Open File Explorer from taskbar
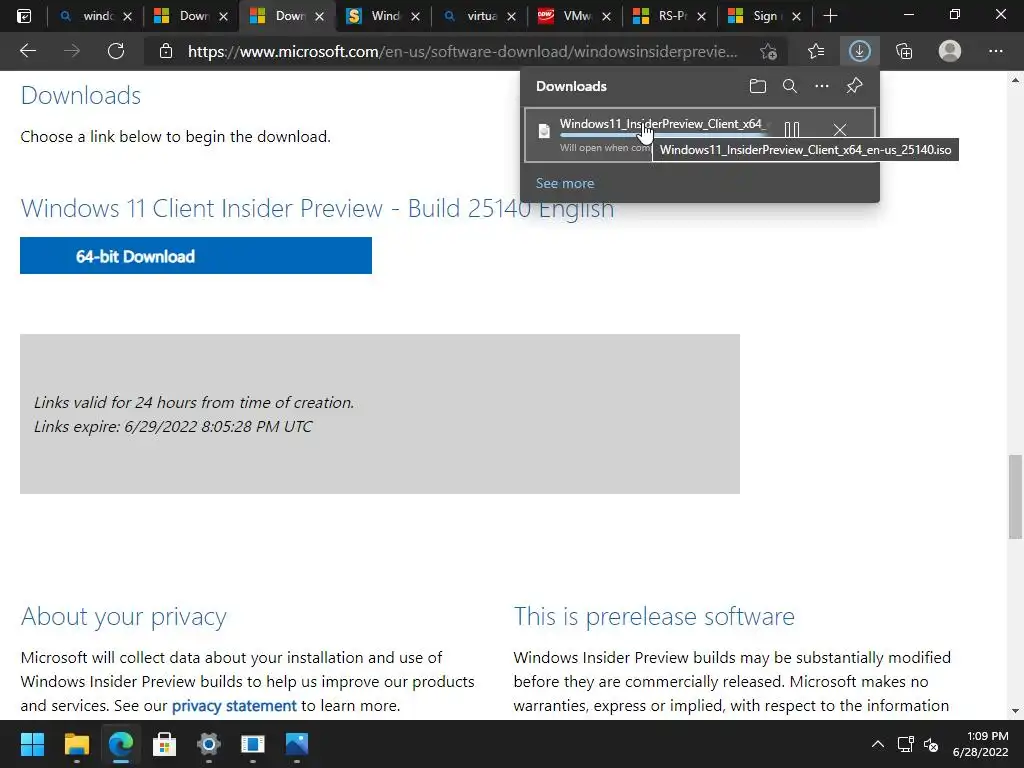Screen dimensions: 1024x768 pos(76,744)
